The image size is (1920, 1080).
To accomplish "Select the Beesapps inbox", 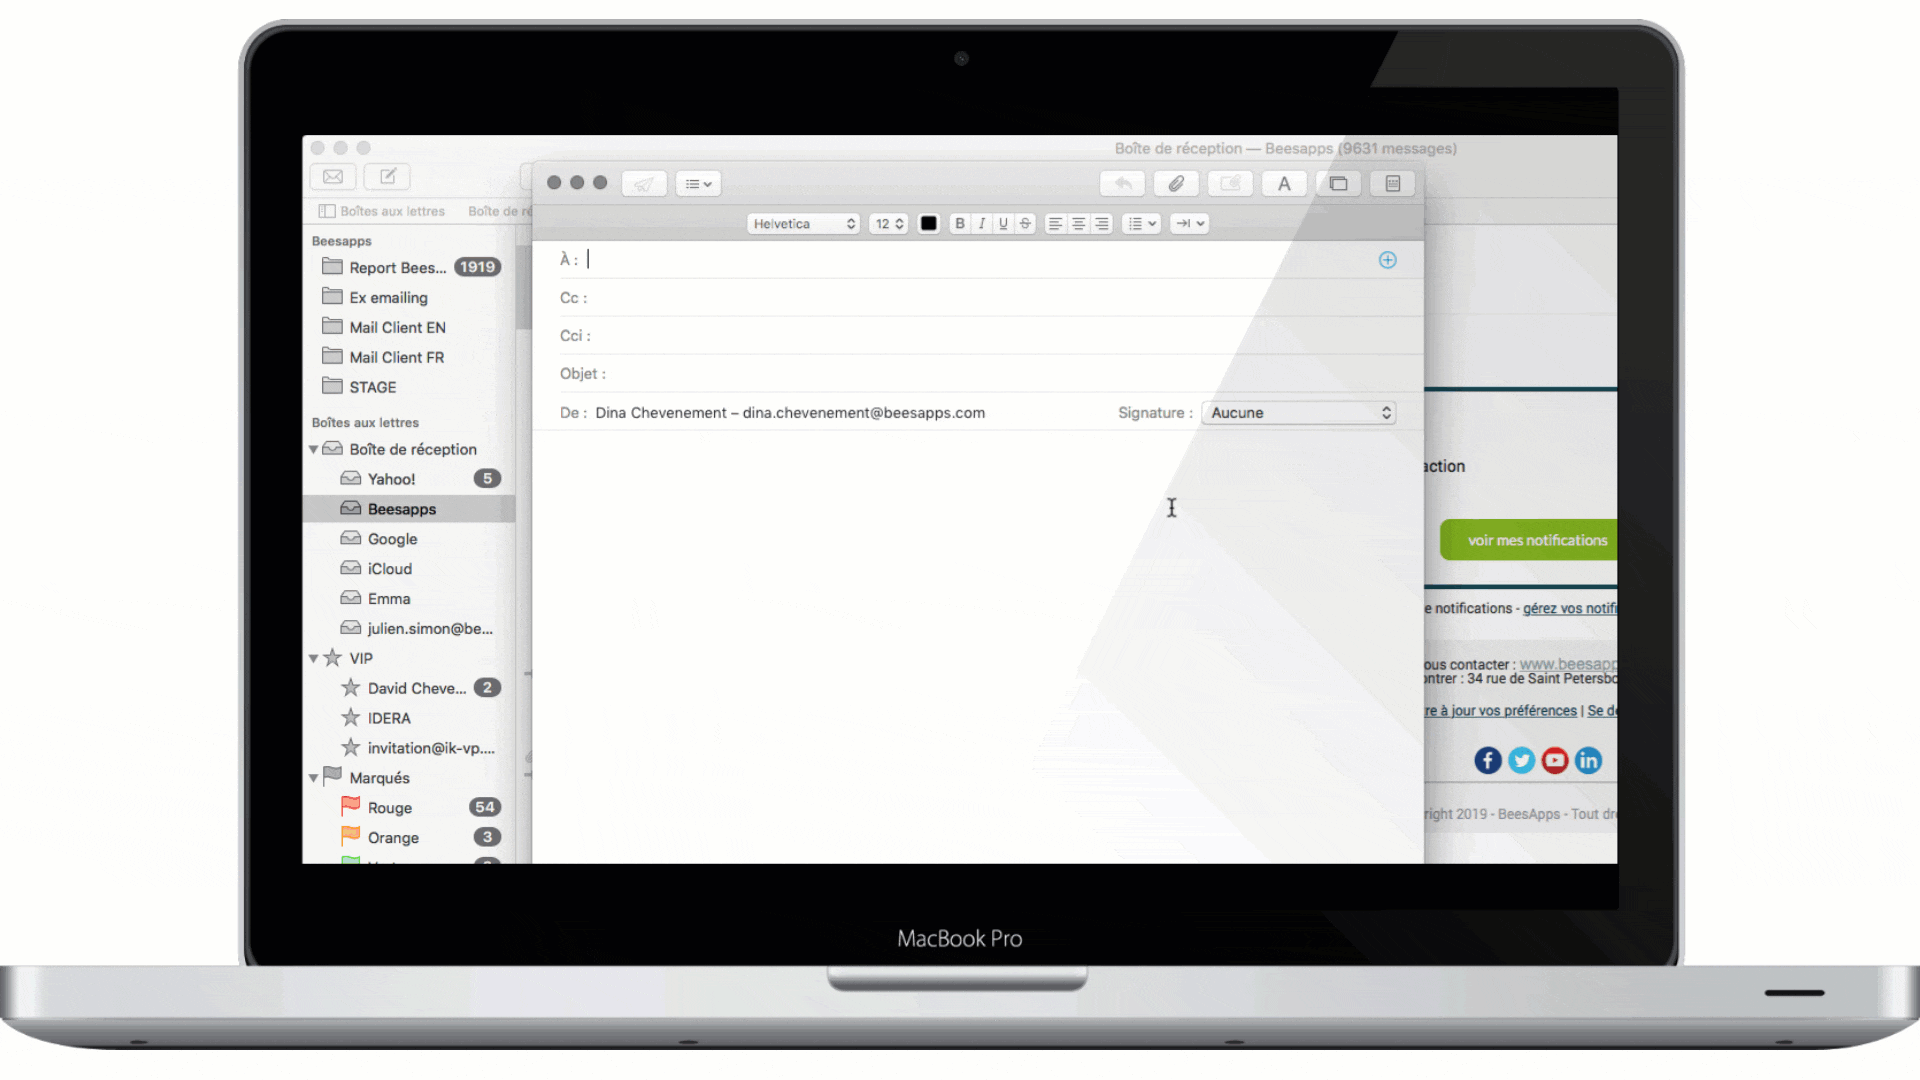I will (401, 508).
